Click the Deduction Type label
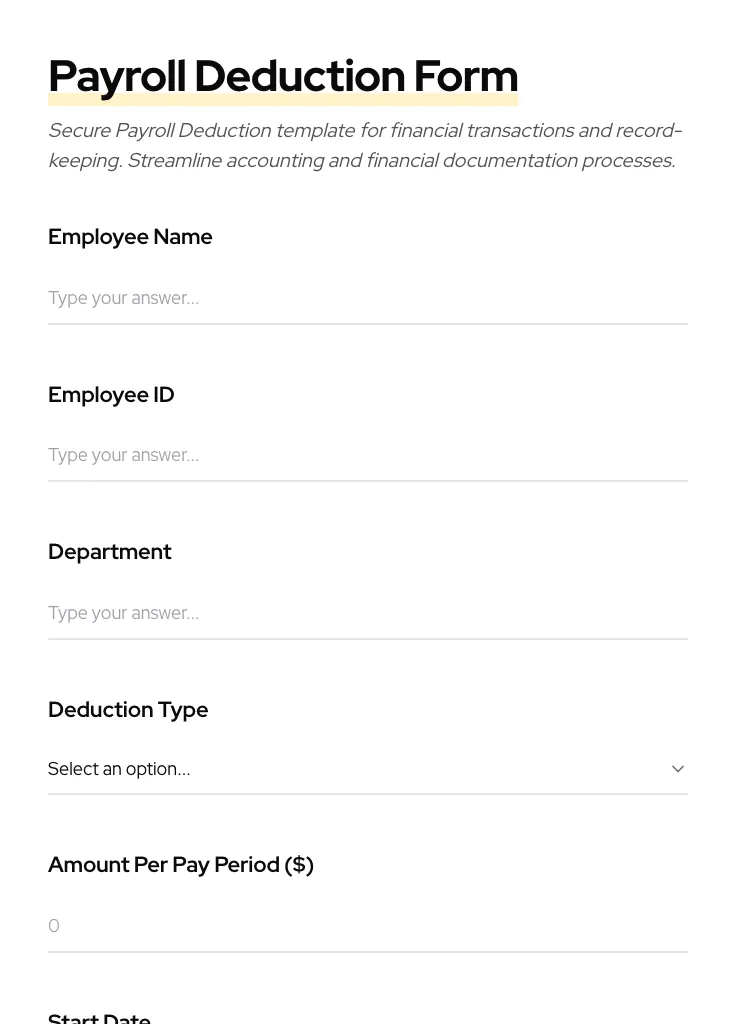The height and width of the screenshot is (1024, 736). point(128,709)
